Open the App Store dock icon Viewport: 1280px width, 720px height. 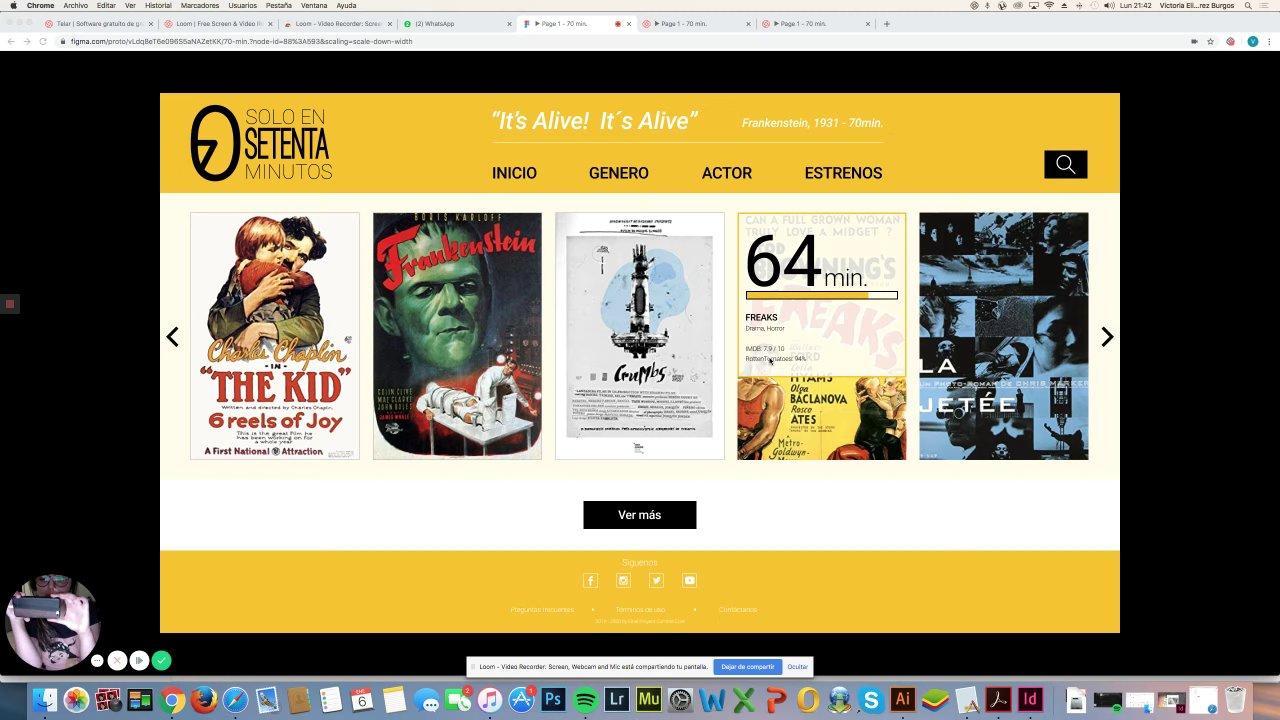coord(521,700)
